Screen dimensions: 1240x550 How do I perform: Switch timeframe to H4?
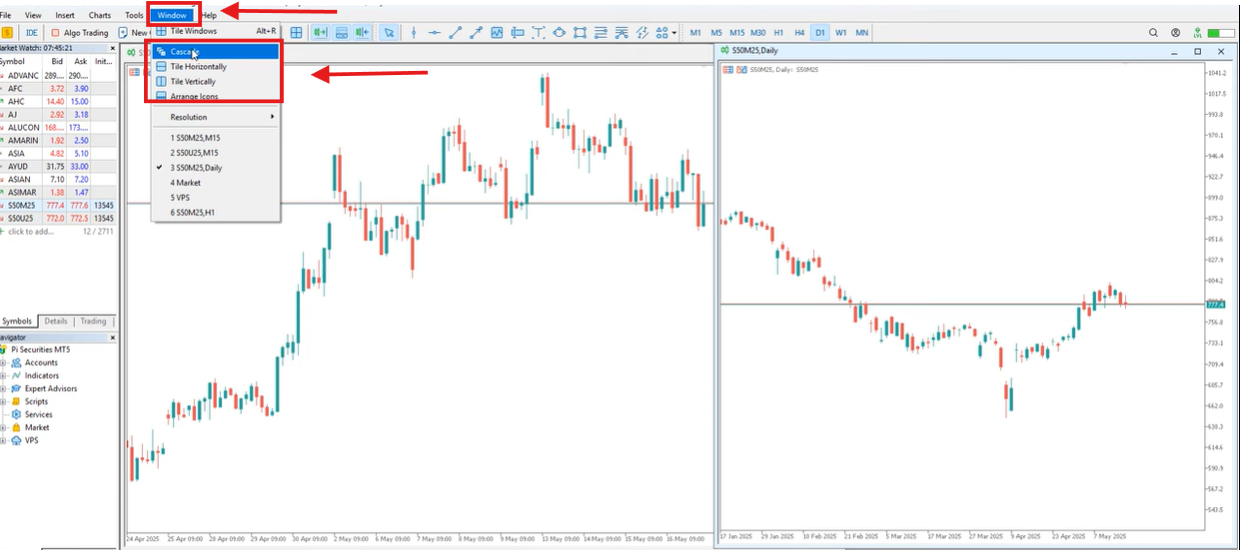coord(799,32)
